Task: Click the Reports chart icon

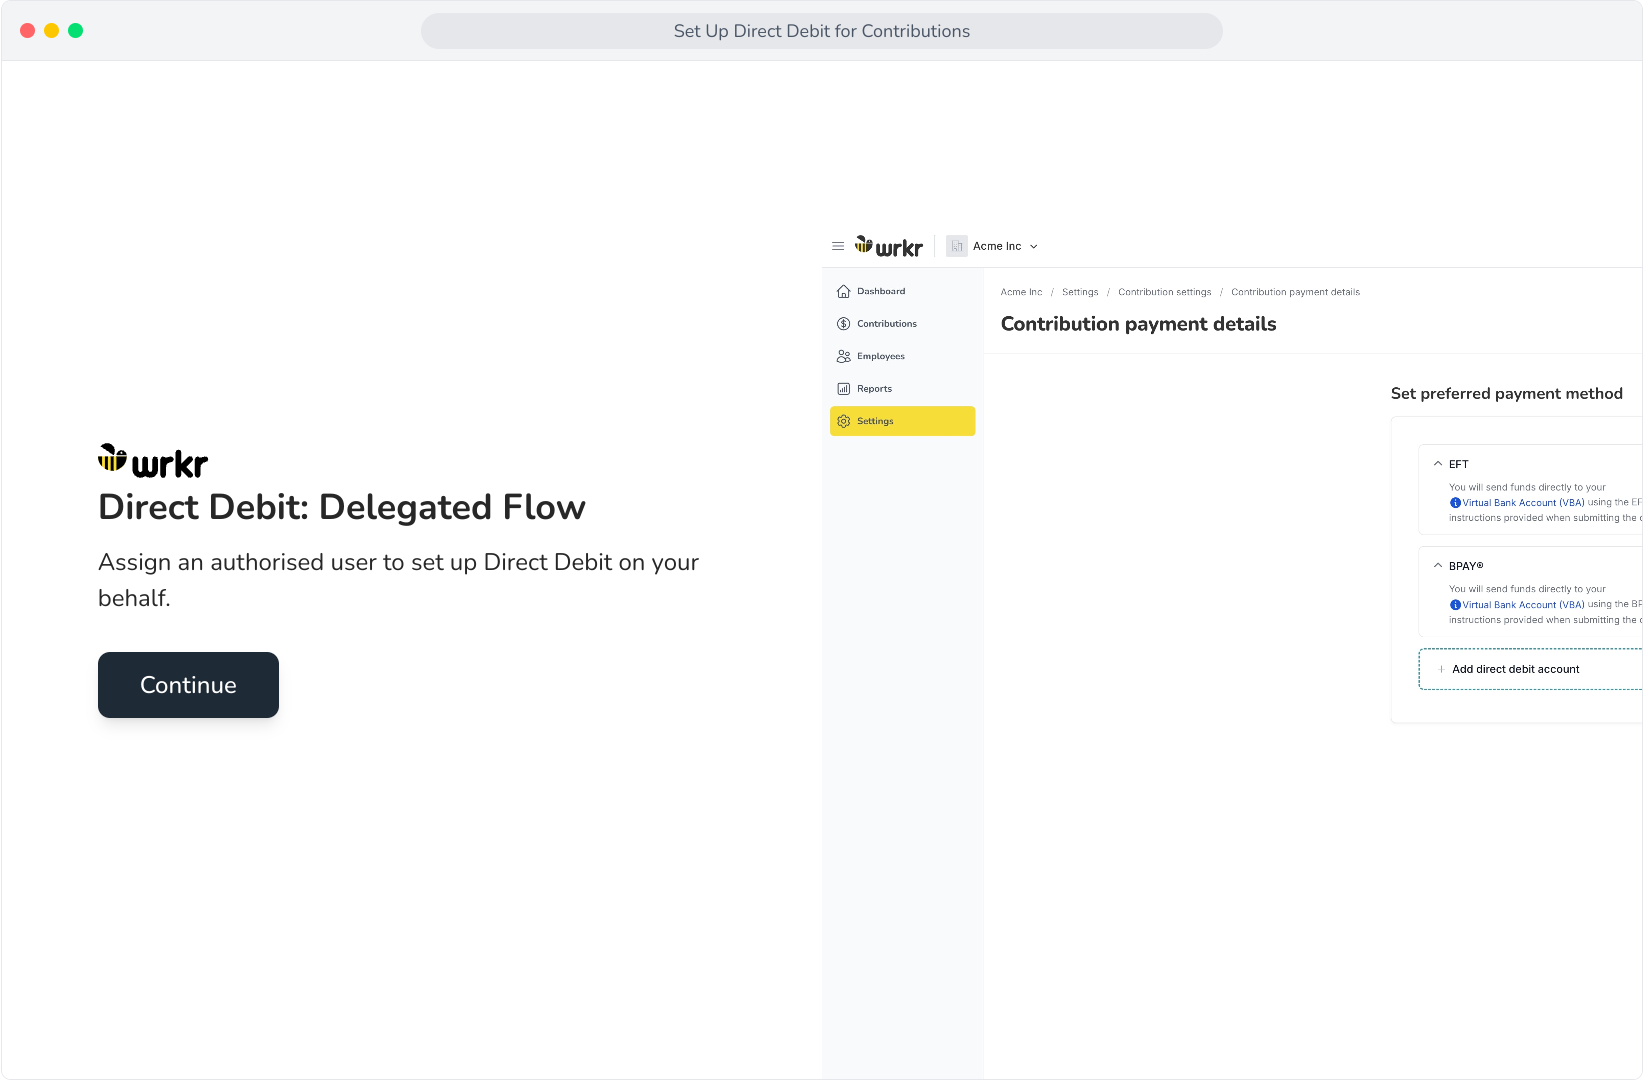Action: point(843,389)
